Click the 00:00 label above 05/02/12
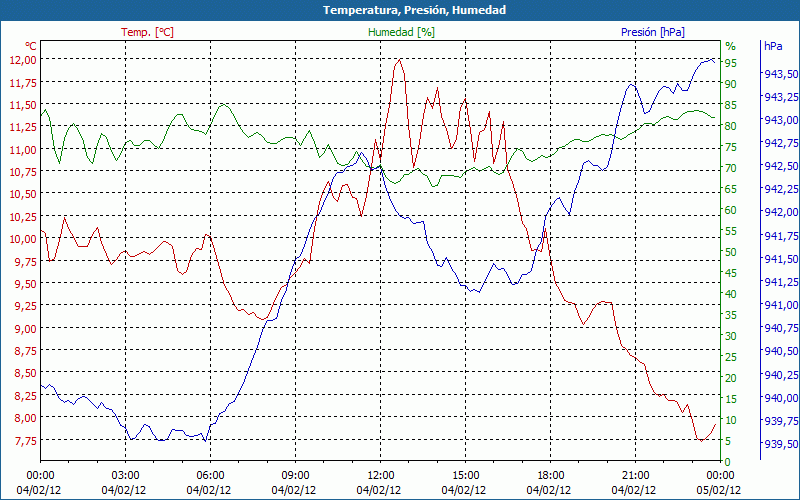Image resolution: width=800 pixels, height=500 pixels. point(720,476)
